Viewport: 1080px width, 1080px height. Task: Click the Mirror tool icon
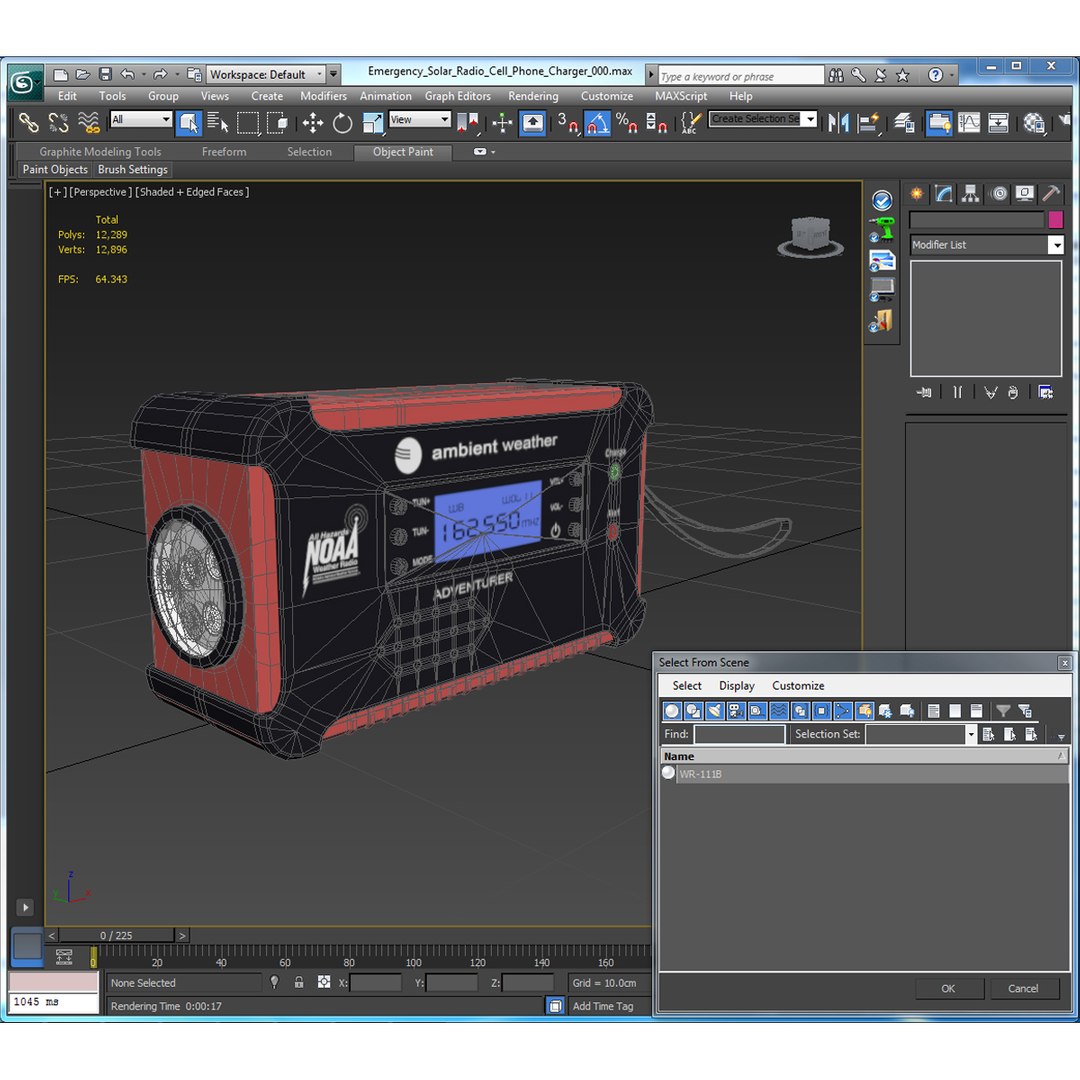coord(838,123)
